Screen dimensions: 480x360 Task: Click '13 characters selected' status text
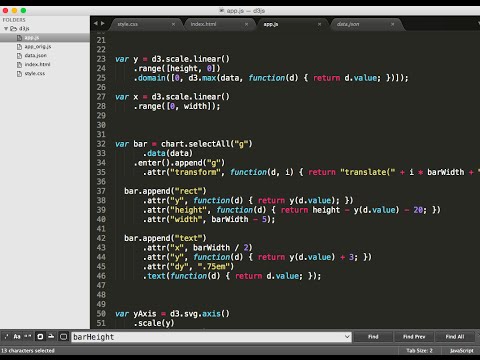(28, 351)
